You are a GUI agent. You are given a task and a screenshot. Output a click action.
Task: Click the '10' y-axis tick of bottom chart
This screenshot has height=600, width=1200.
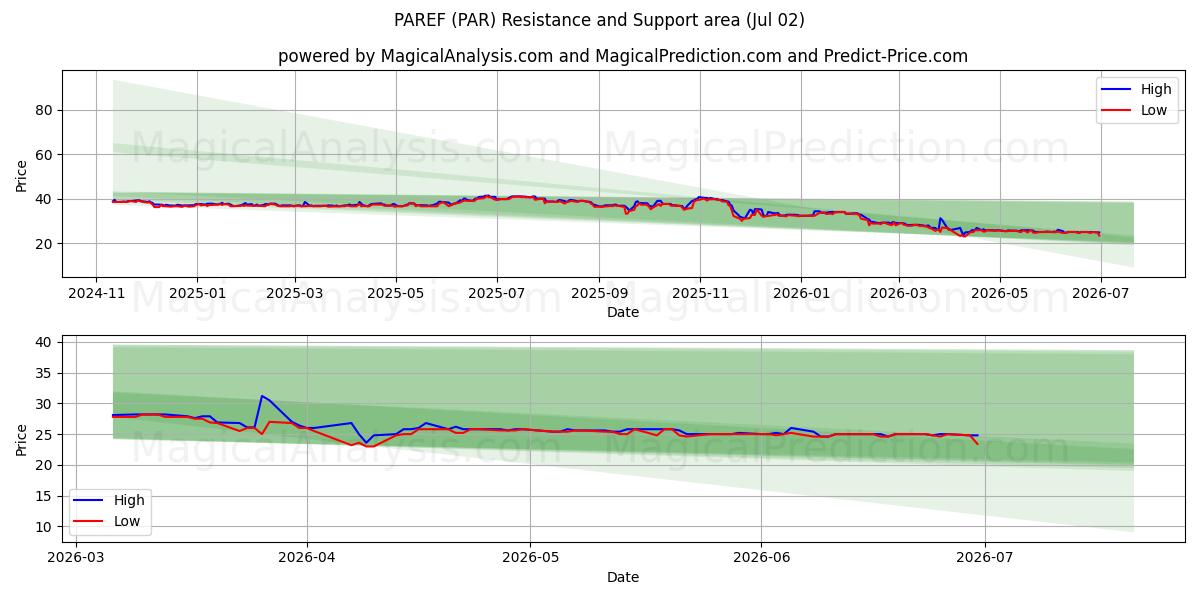tap(46, 527)
